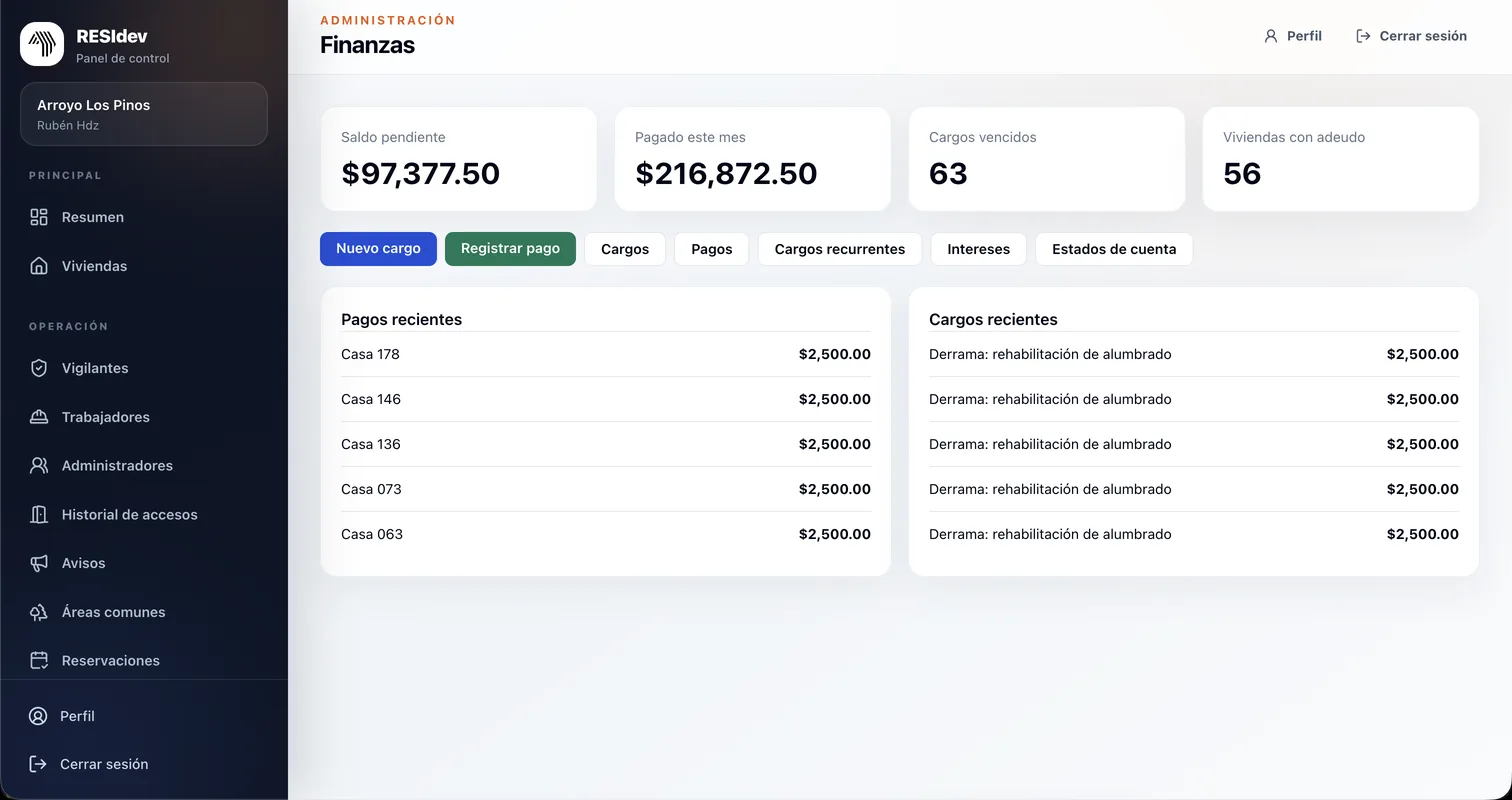Open Resumen via its grid icon
1512x800 pixels.
[x=39, y=217]
